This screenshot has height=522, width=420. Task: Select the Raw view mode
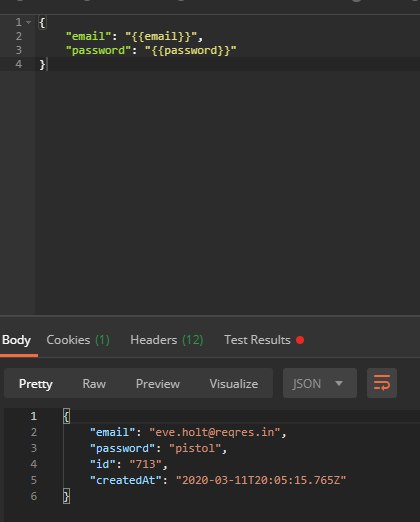(x=94, y=384)
